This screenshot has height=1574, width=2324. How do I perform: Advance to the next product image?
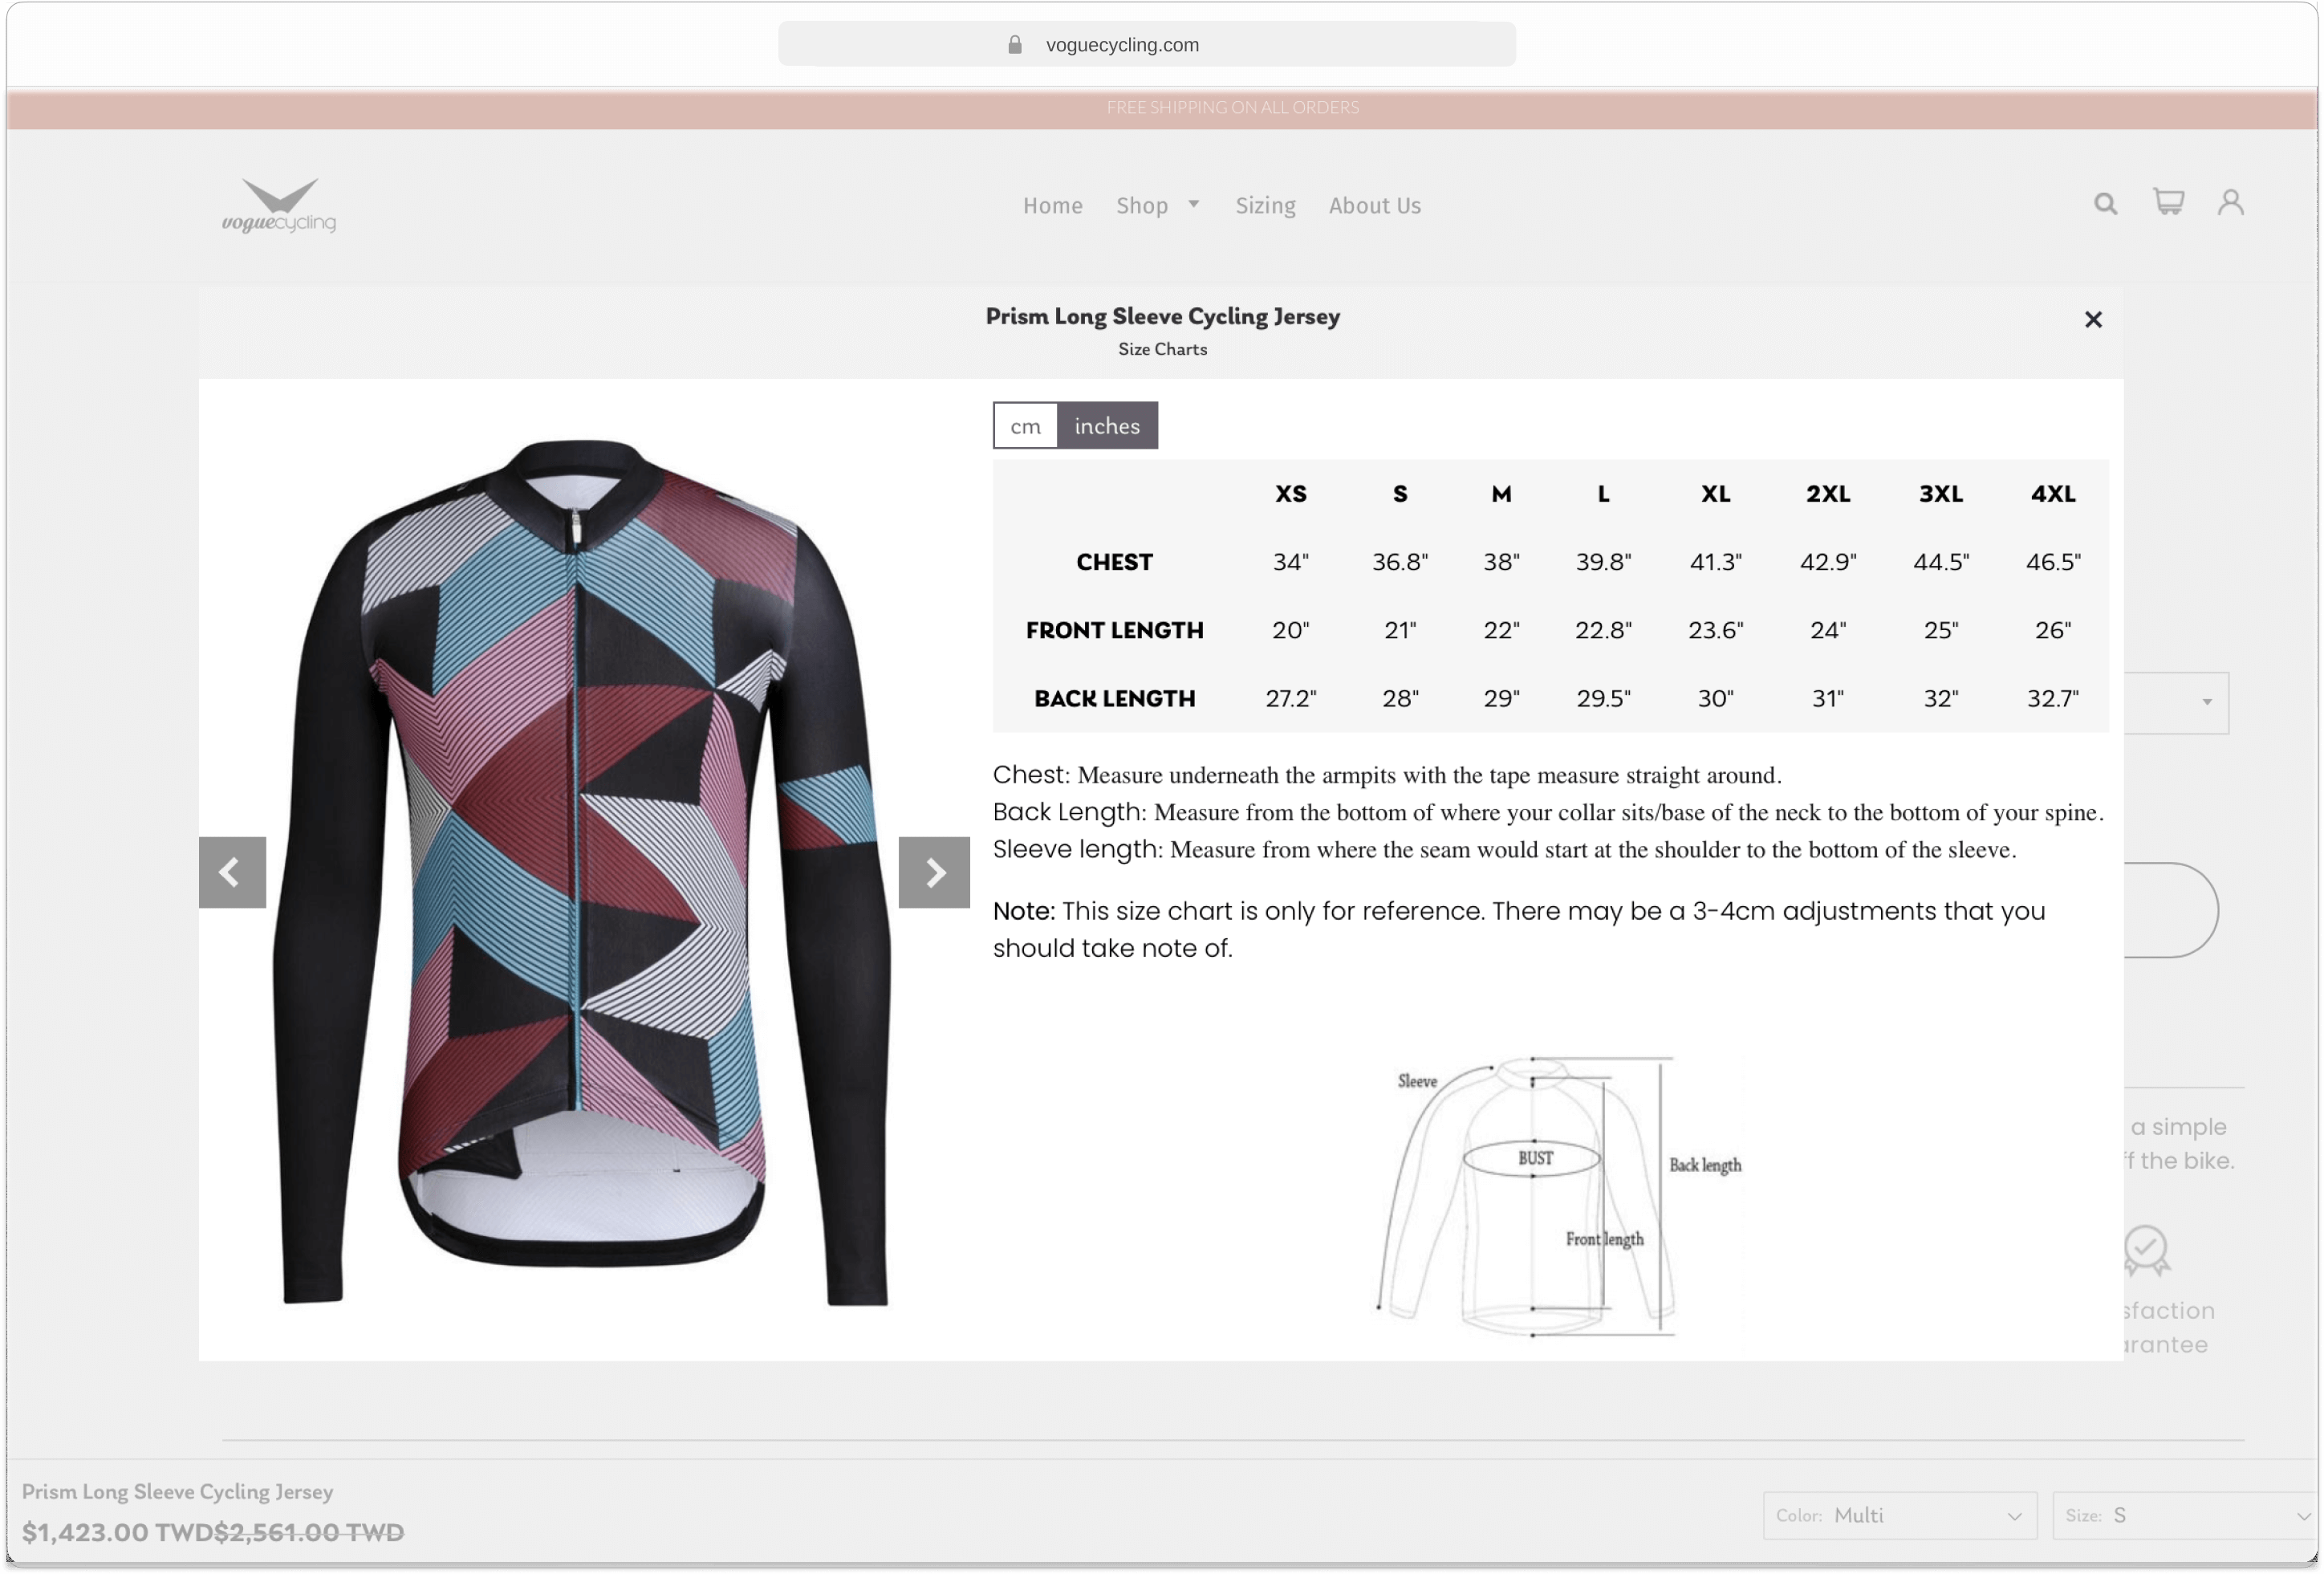[x=933, y=871]
